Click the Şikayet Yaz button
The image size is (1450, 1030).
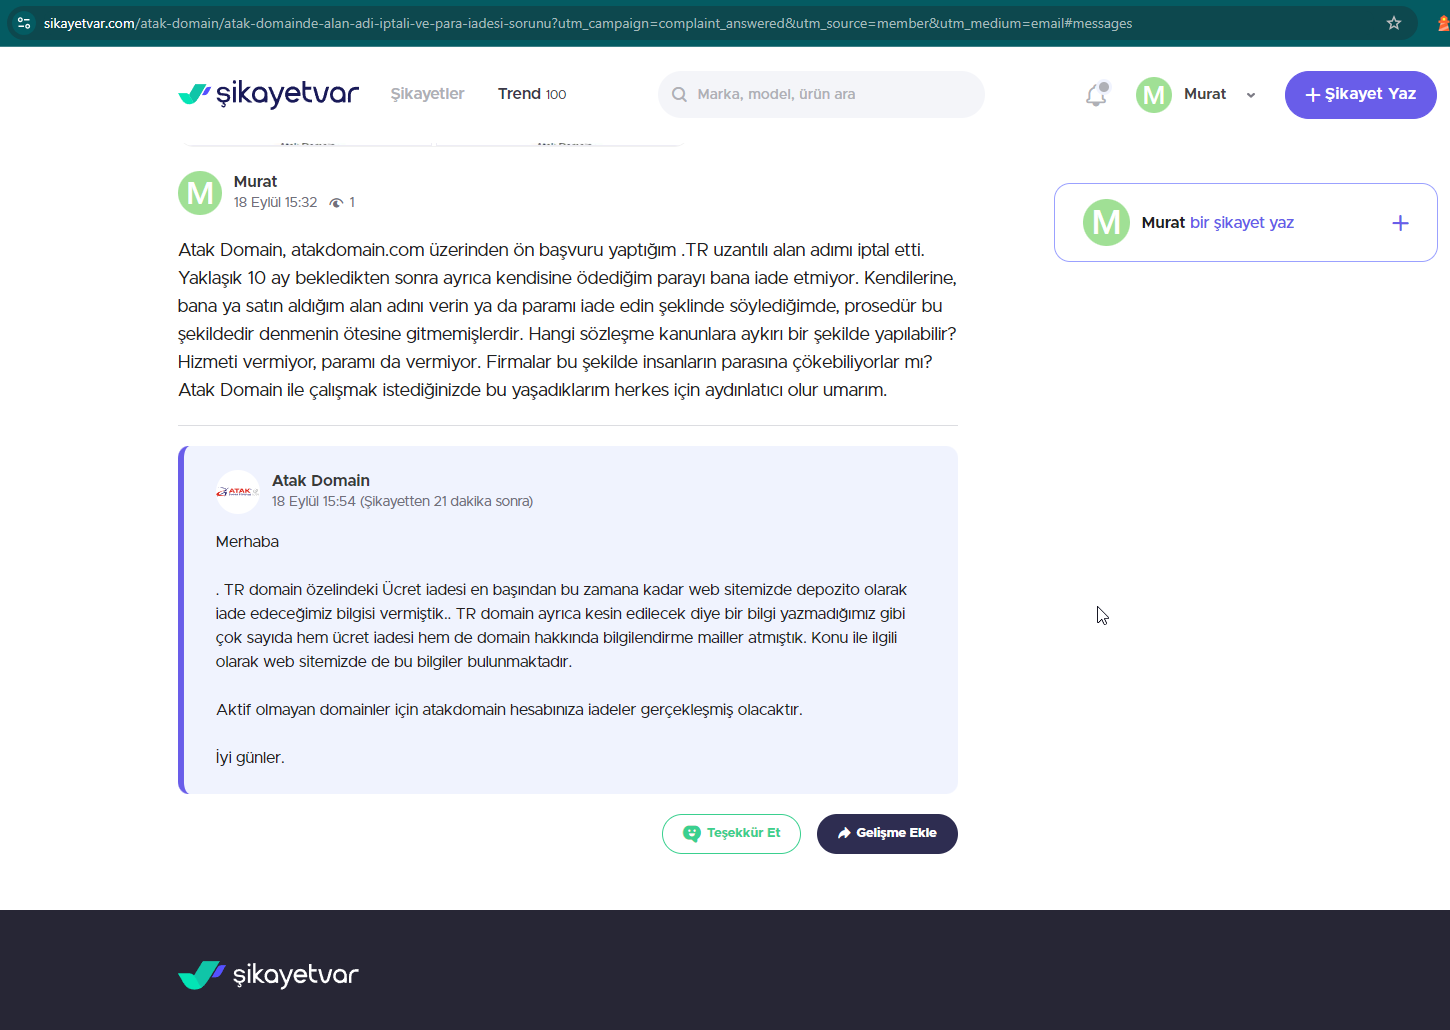click(1361, 95)
